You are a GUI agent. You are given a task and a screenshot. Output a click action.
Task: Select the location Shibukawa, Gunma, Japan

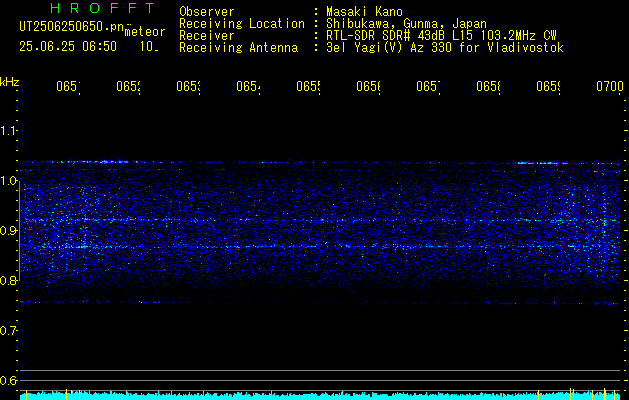(406, 24)
